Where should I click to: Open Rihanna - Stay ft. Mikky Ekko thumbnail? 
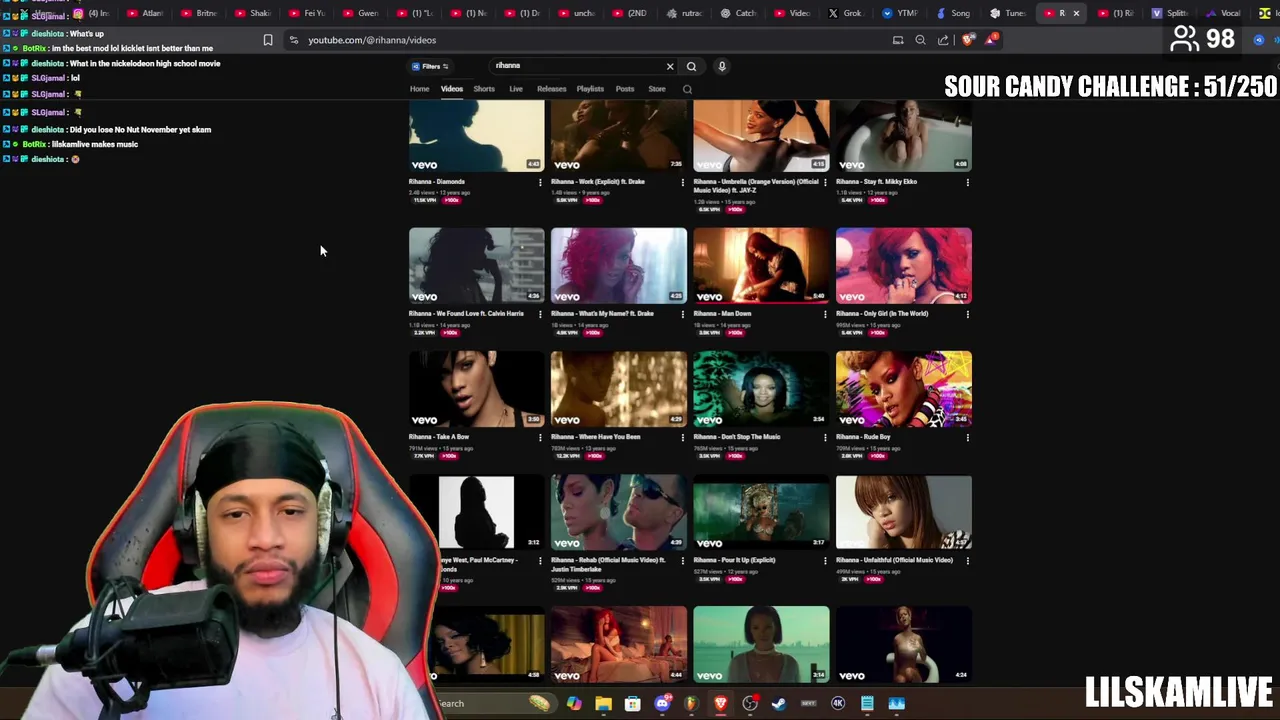click(x=904, y=135)
